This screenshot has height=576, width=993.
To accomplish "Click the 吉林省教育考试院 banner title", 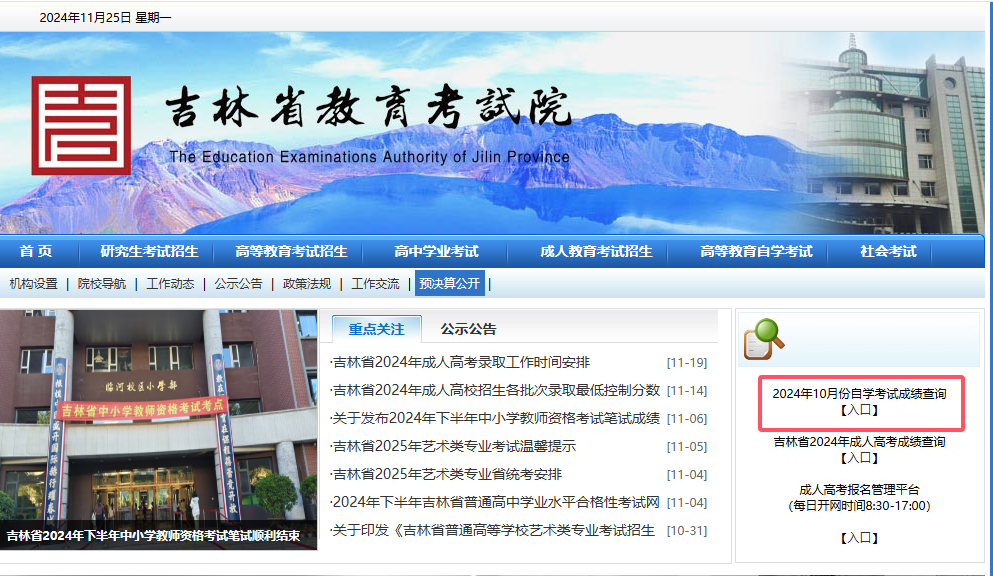I will (x=369, y=108).
